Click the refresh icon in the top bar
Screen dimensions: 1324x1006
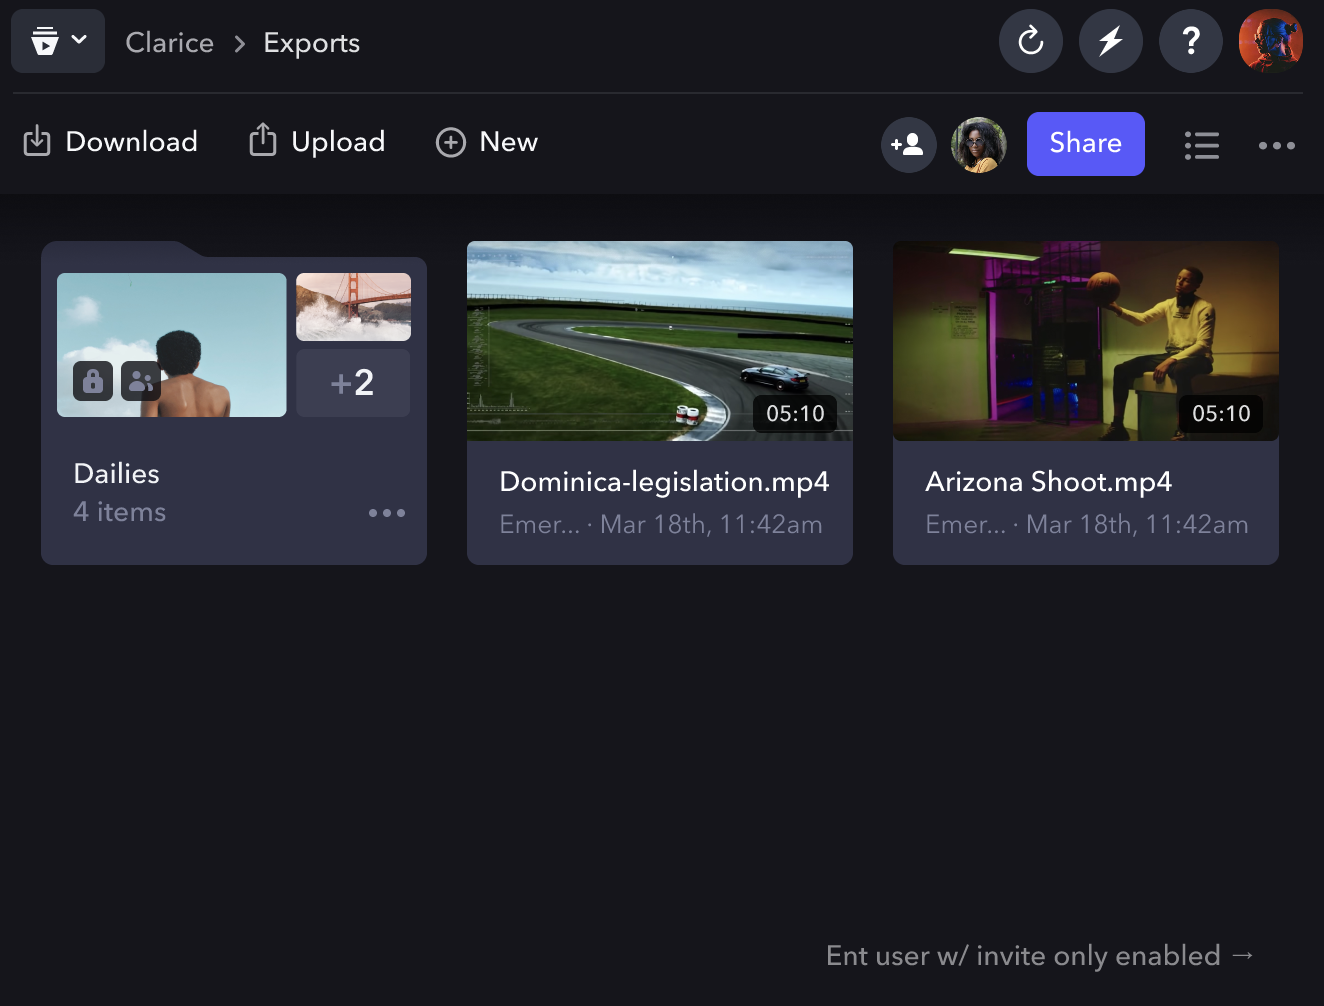(x=1031, y=41)
